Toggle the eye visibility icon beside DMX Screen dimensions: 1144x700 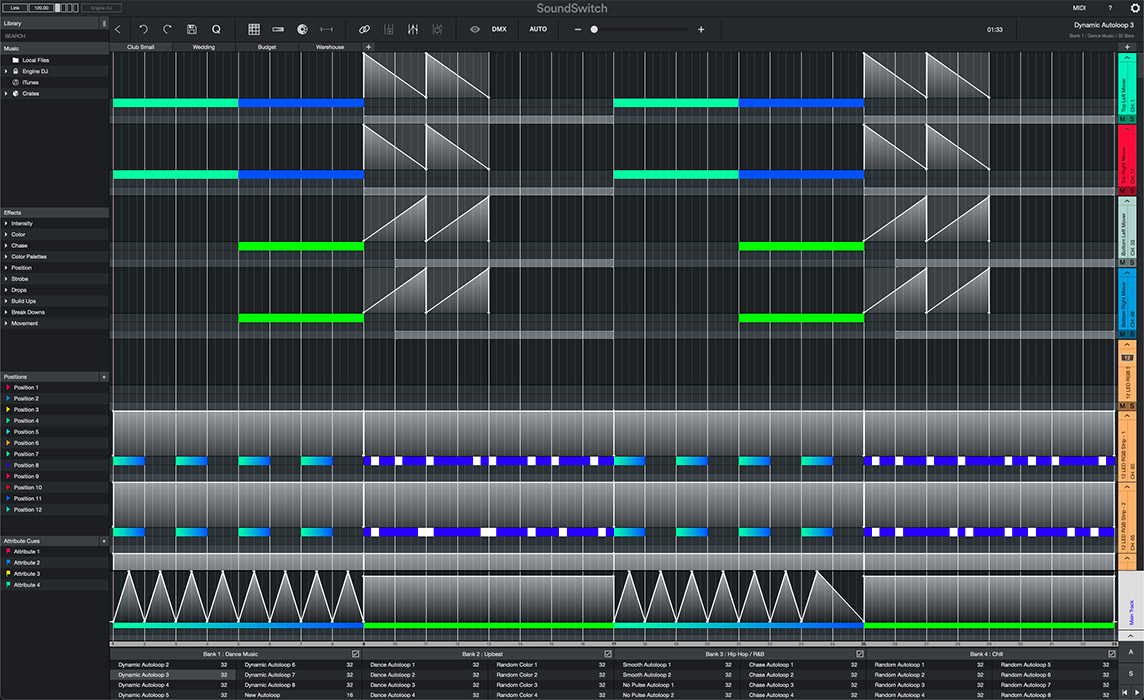click(475, 30)
